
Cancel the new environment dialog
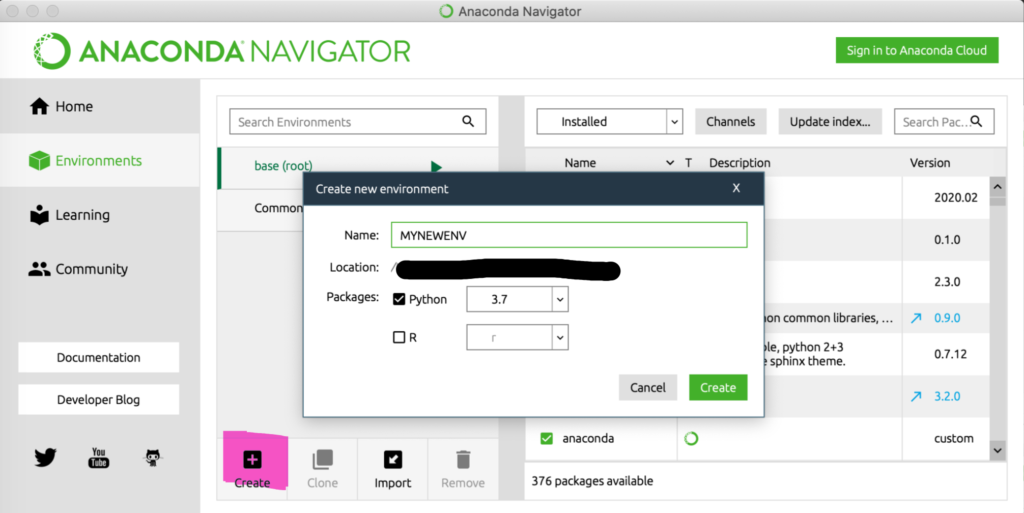tap(648, 387)
